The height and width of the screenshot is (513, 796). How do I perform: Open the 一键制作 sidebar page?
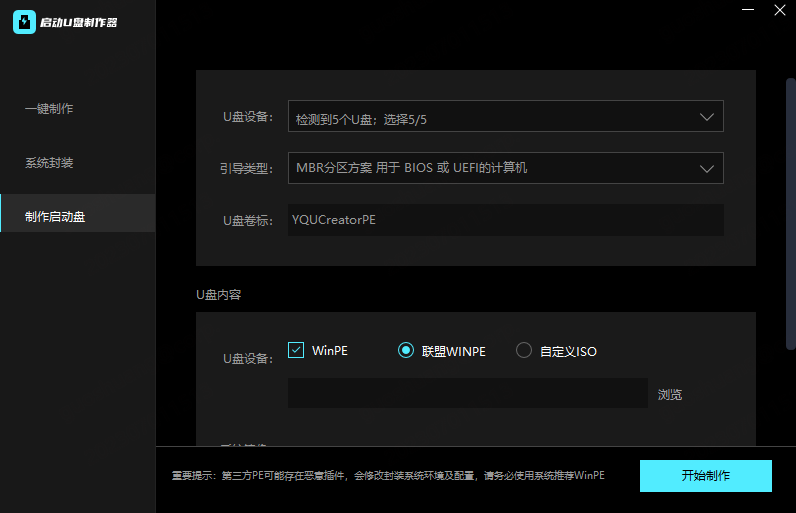(x=49, y=109)
